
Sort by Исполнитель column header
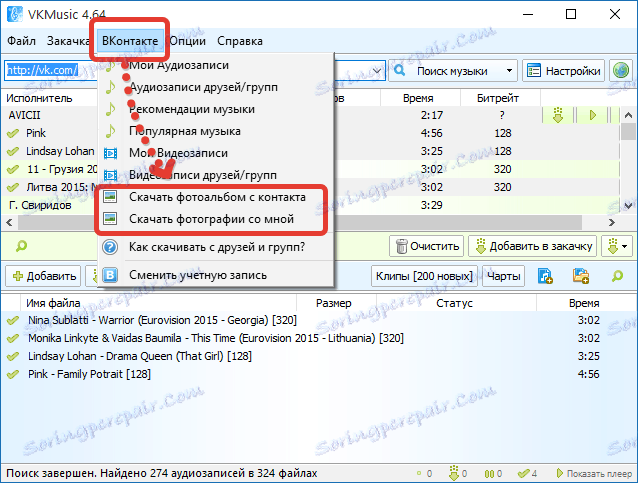pyautogui.click(x=39, y=98)
